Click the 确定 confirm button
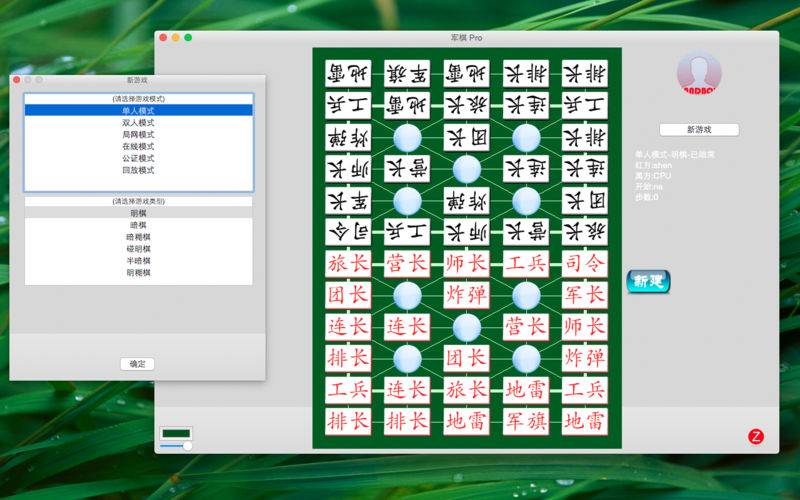Viewport: 800px width, 500px height. 137,364
